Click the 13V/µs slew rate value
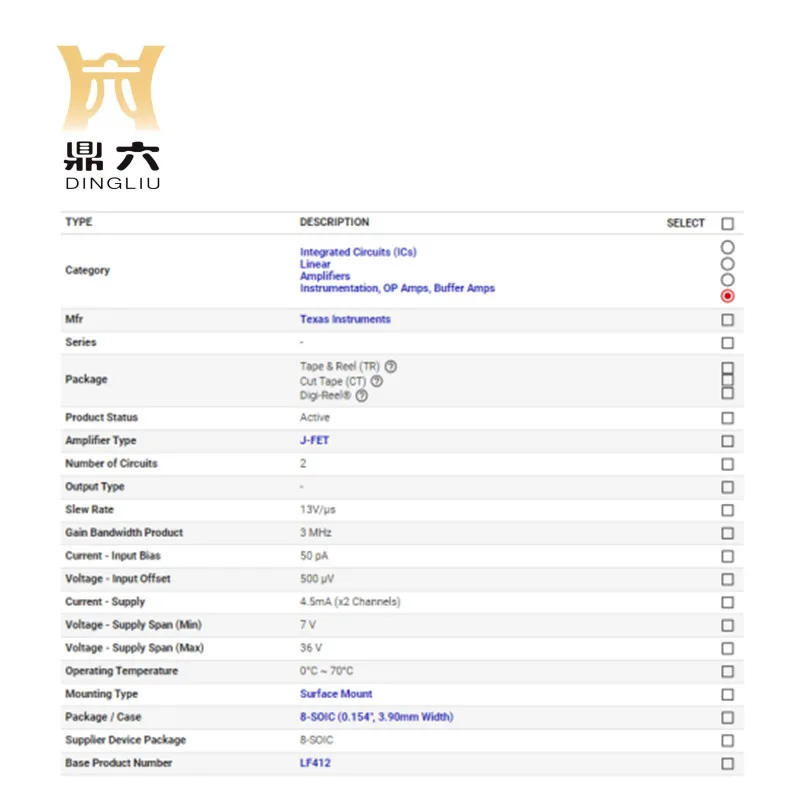Image resolution: width=800 pixels, height=800 pixels. pyautogui.click(x=317, y=510)
